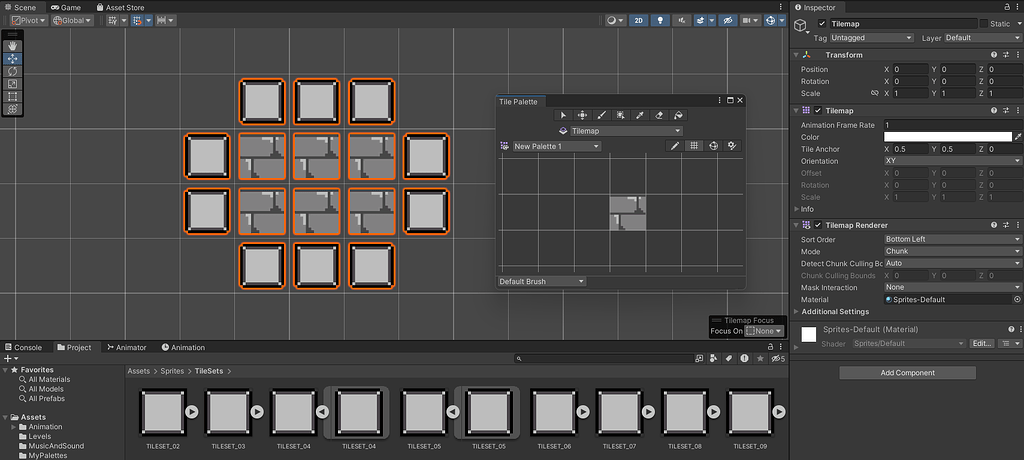Select the TILESET_02 sprite thumbnail
This screenshot has width=1024, height=460.
[x=162, y=411]
